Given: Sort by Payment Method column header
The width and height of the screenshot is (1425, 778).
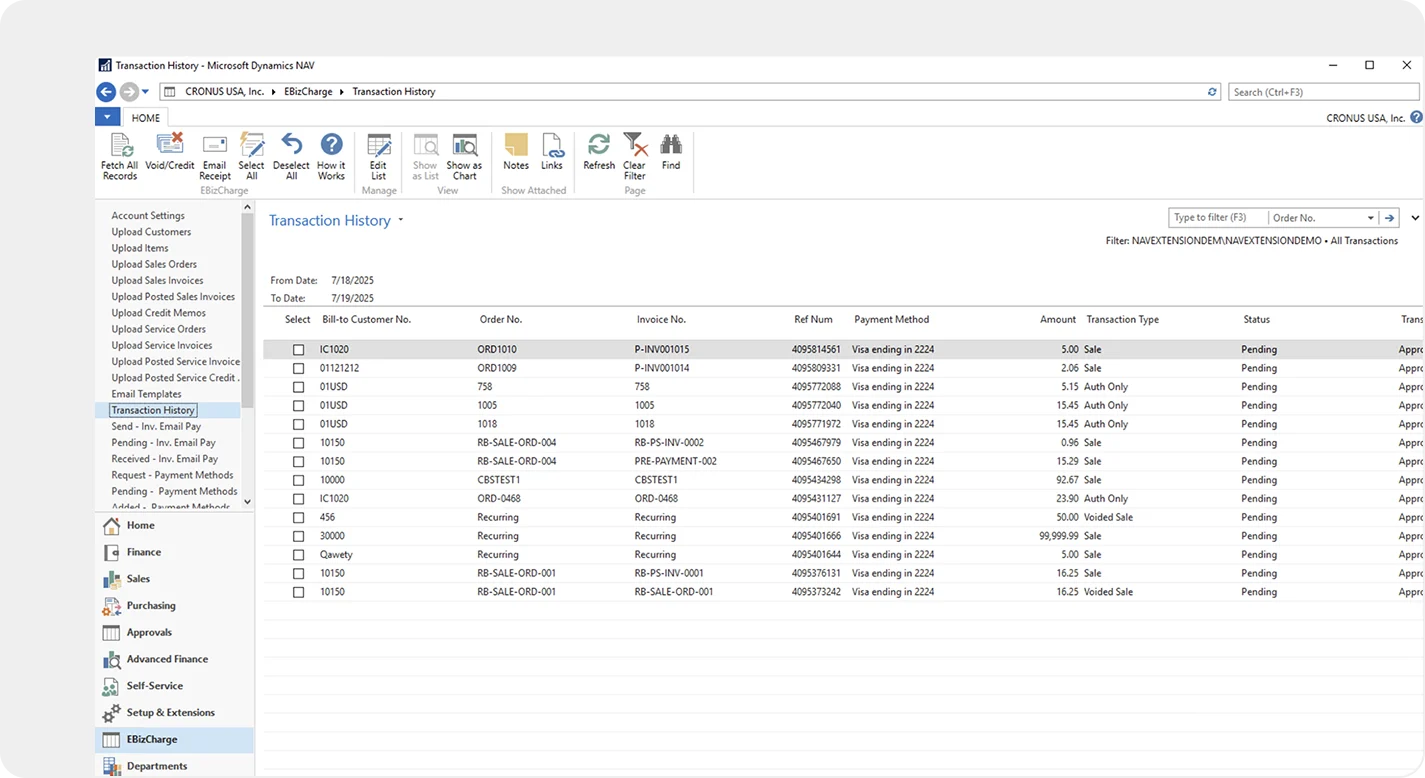Looking at the screenshot, I should click(892, 320).
